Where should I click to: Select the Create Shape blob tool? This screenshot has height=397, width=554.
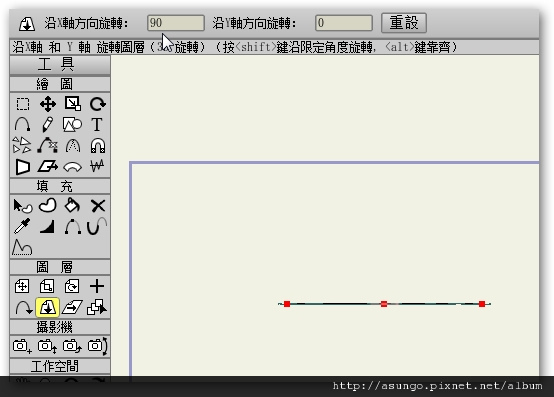click(48, 205)
